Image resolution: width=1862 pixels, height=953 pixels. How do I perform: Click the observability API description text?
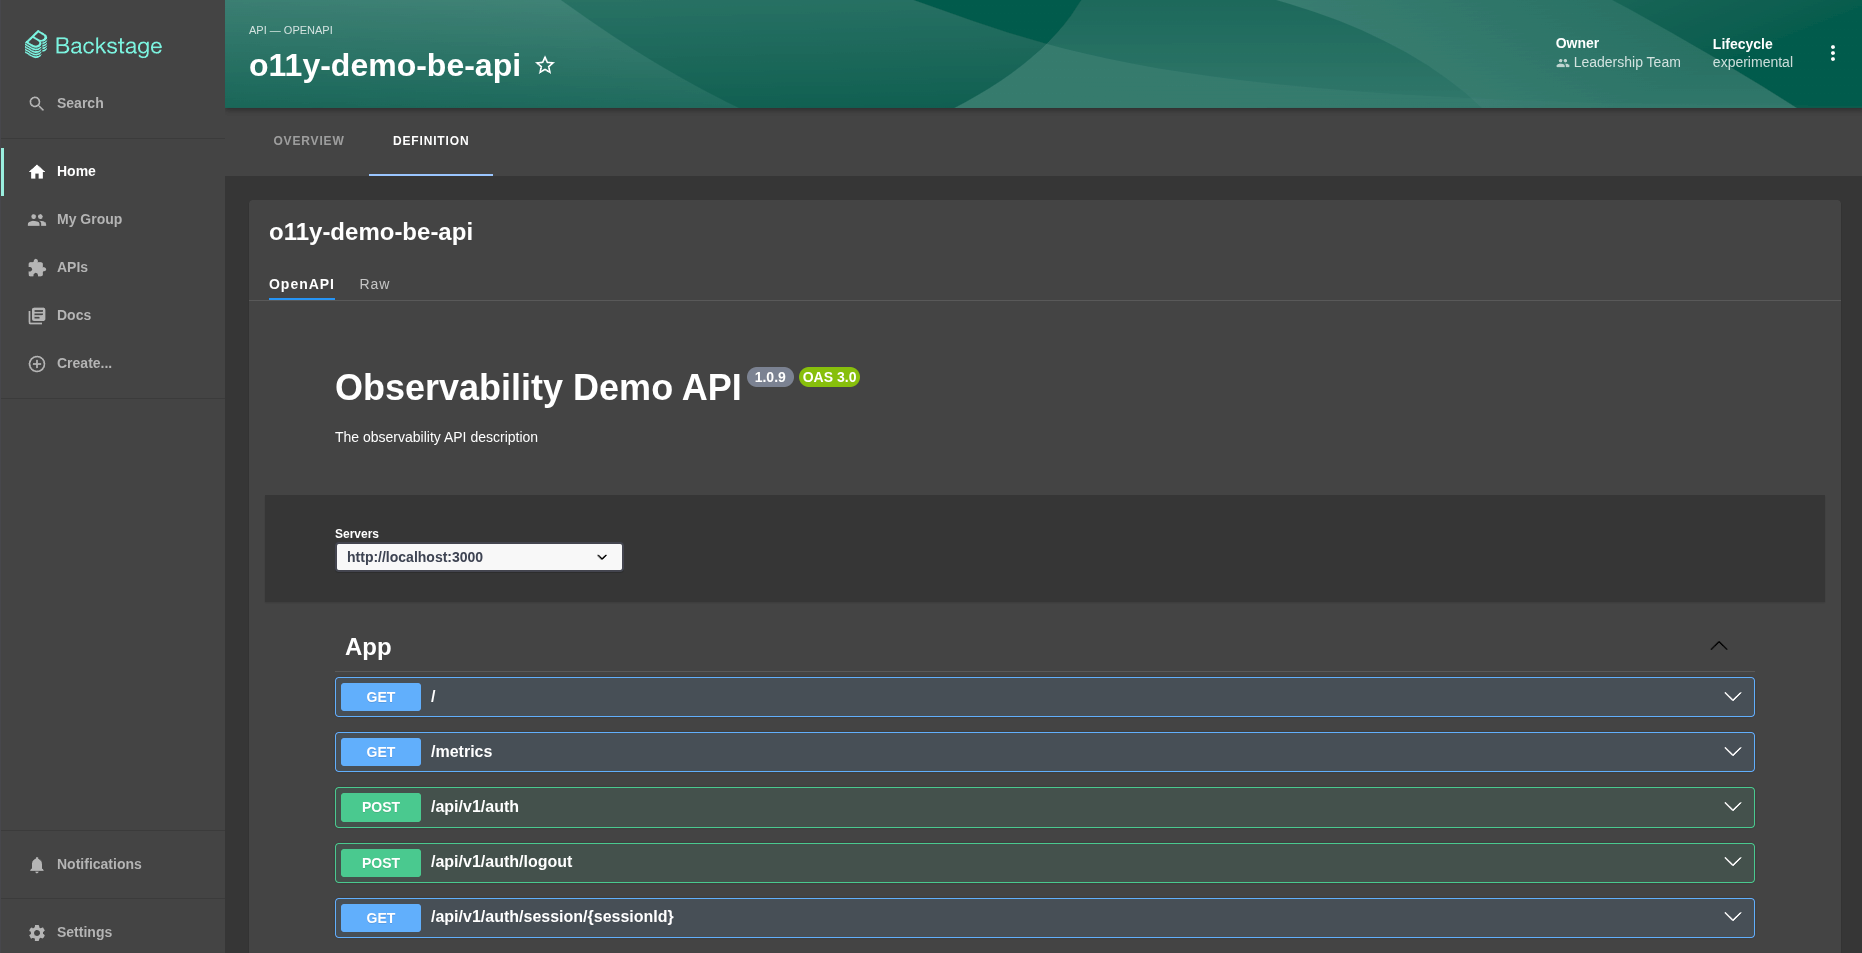click(436, 437)
